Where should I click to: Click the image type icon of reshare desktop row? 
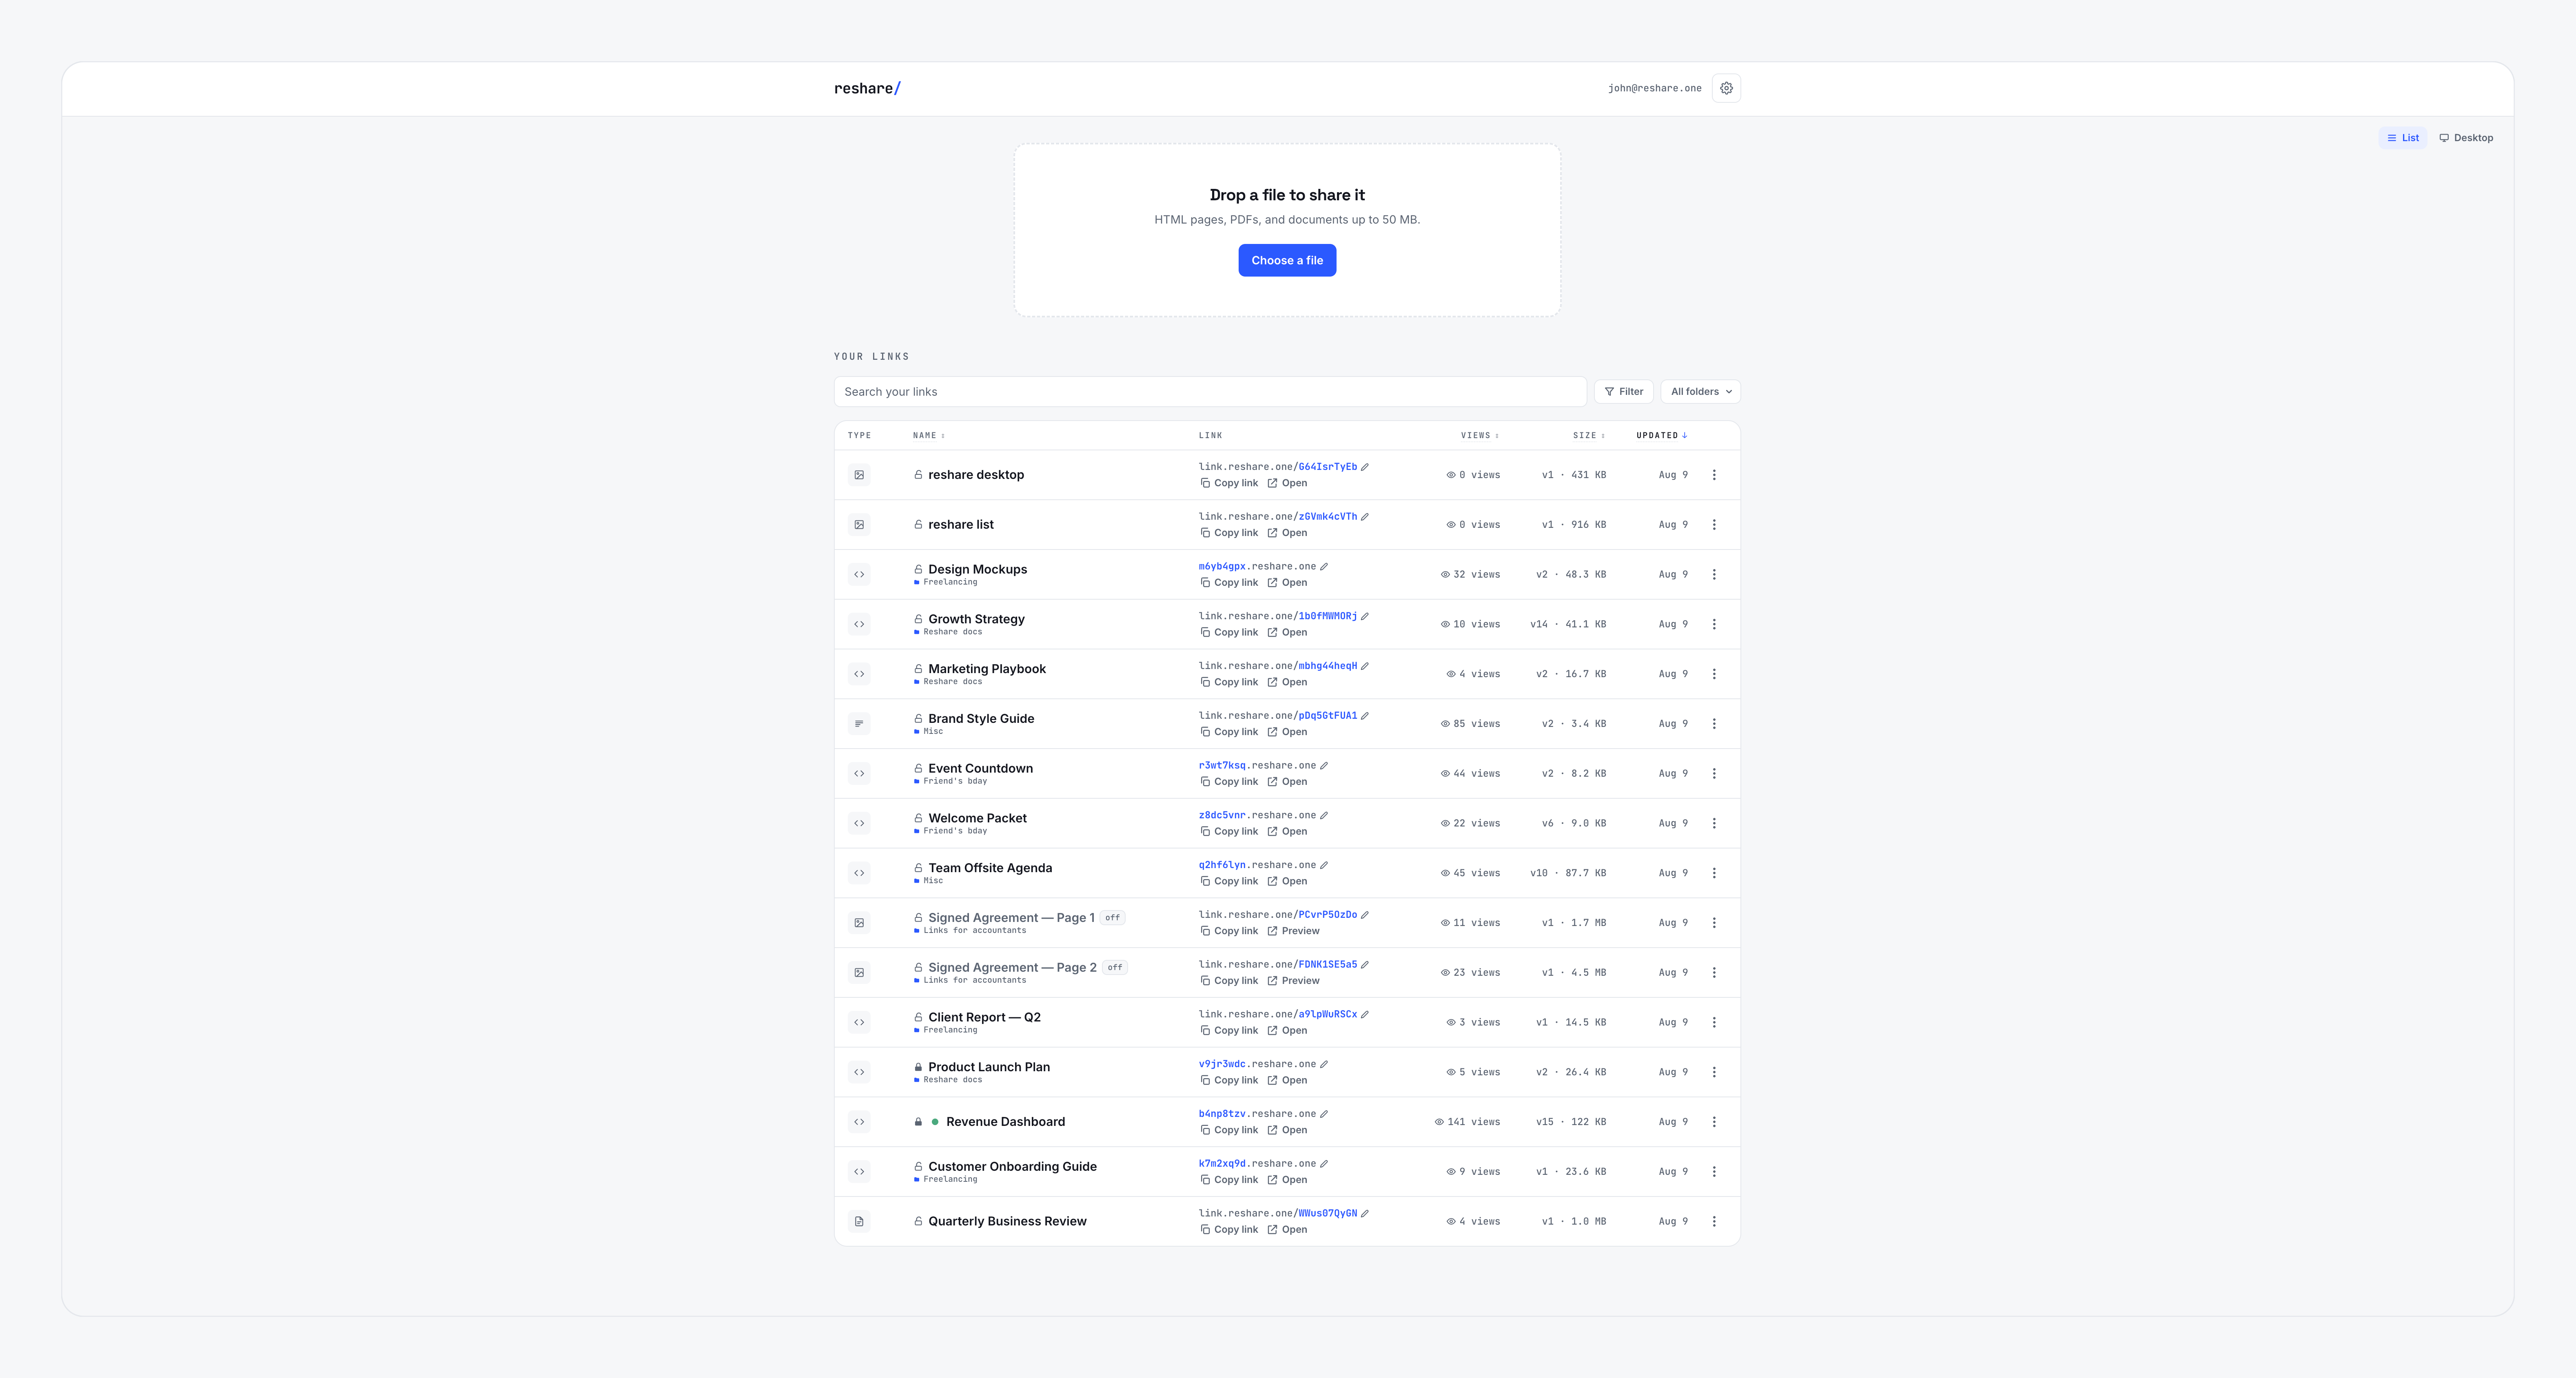(859, 475)
